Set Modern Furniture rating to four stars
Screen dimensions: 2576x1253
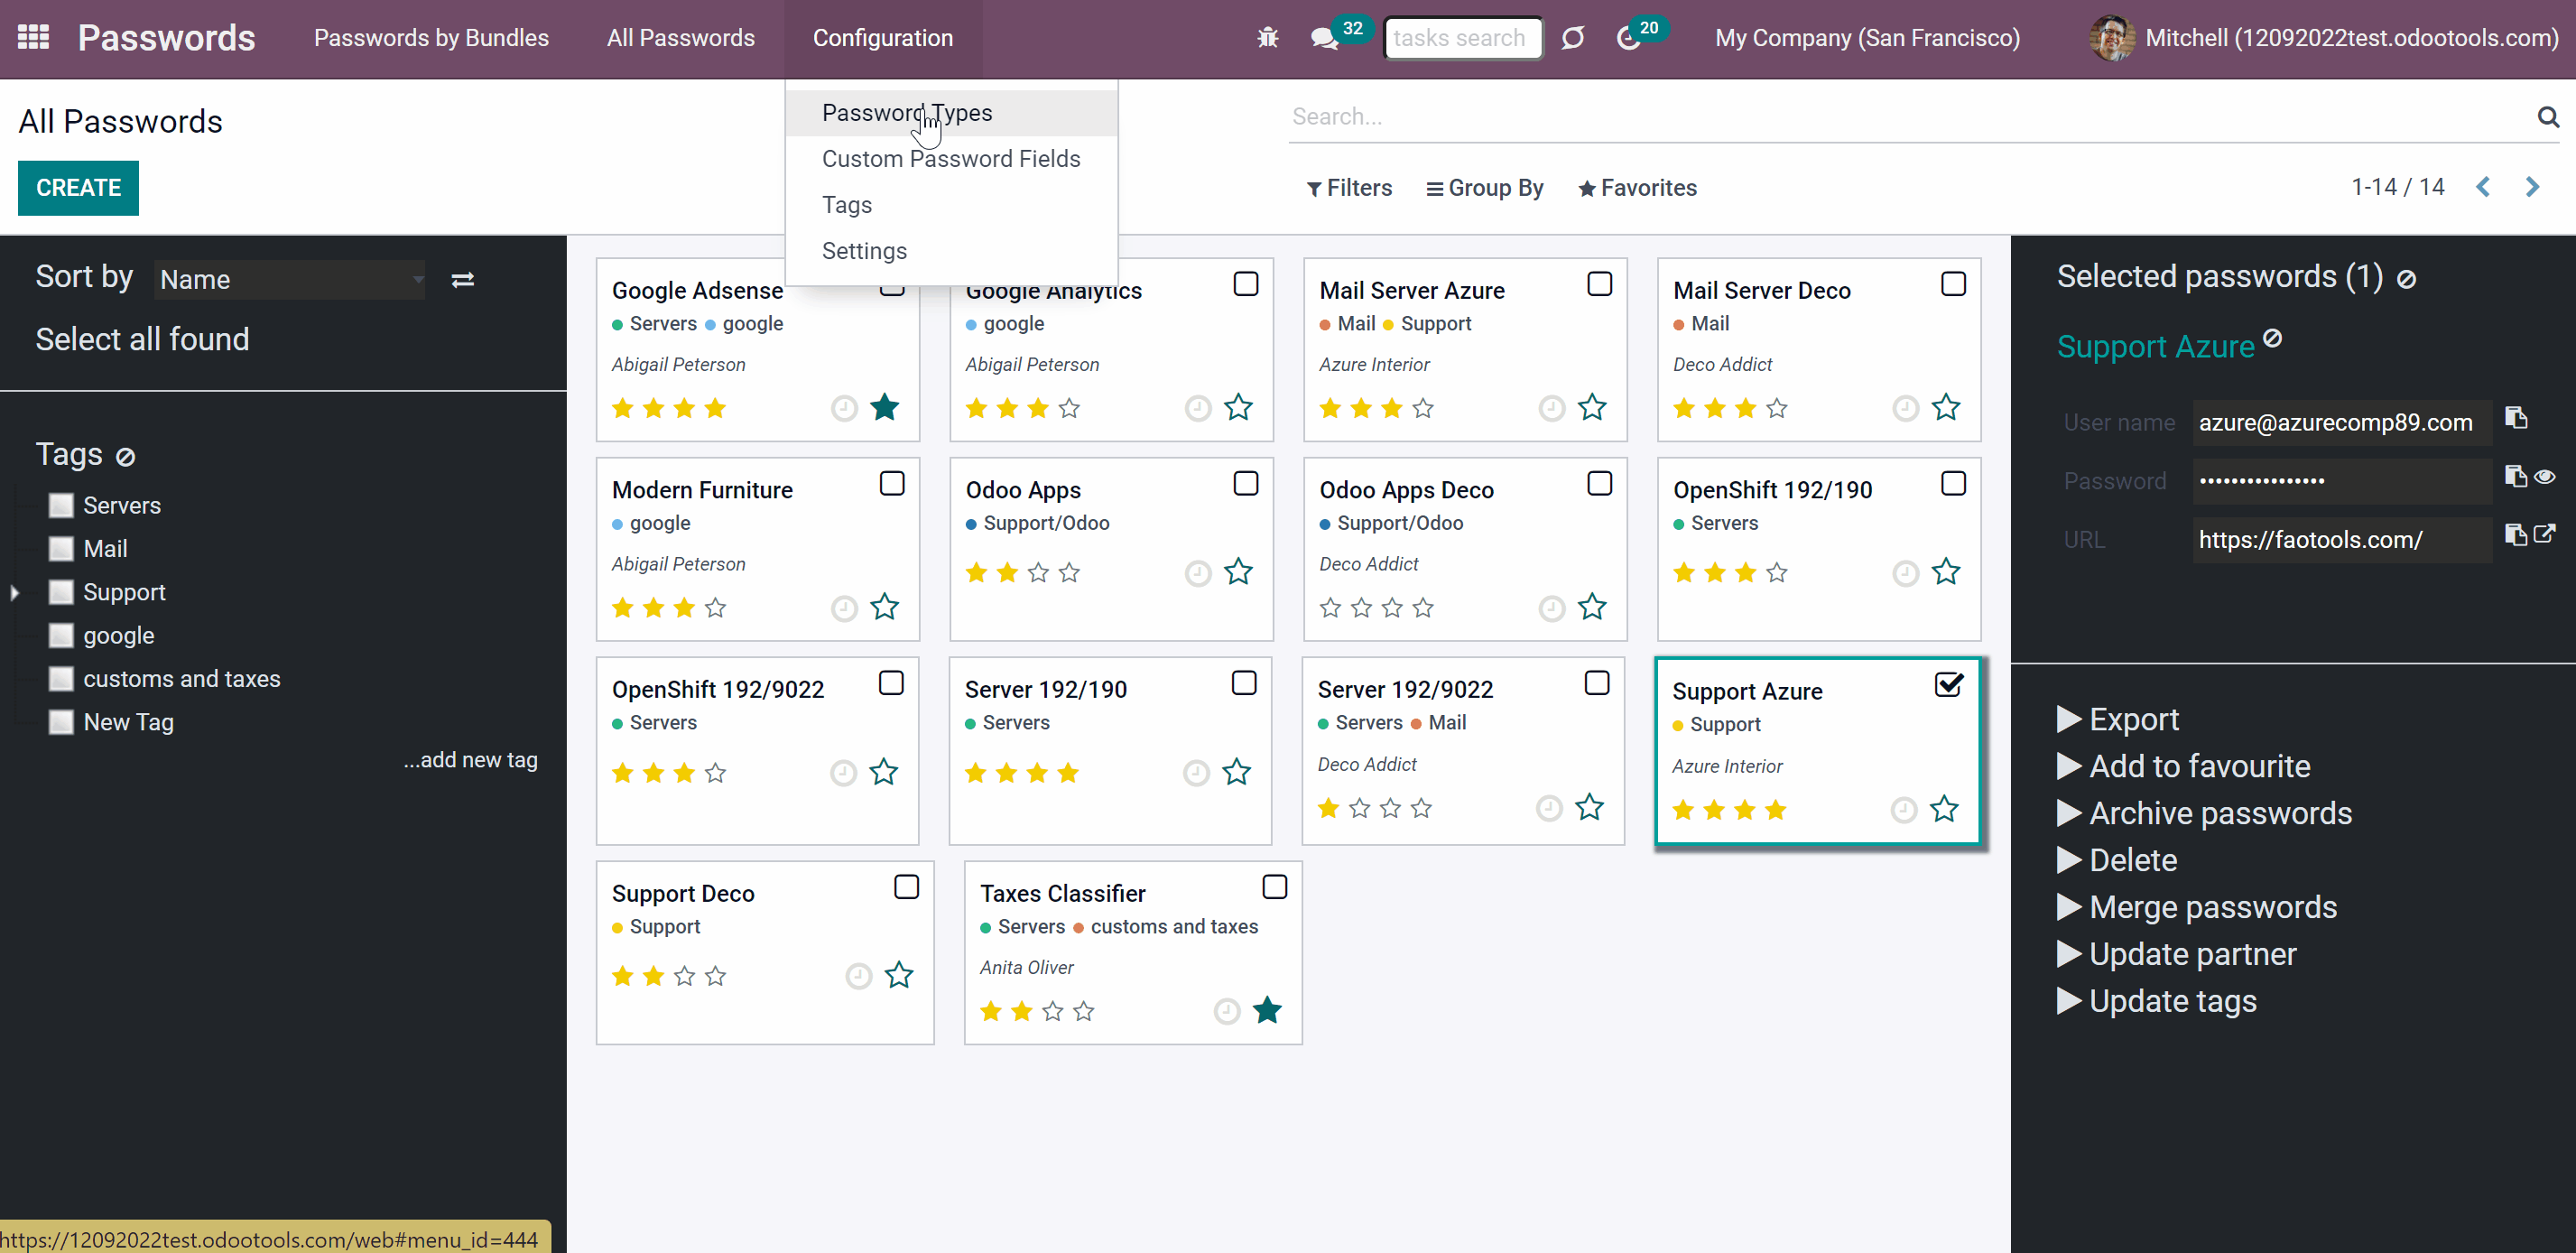click(715, 608)
